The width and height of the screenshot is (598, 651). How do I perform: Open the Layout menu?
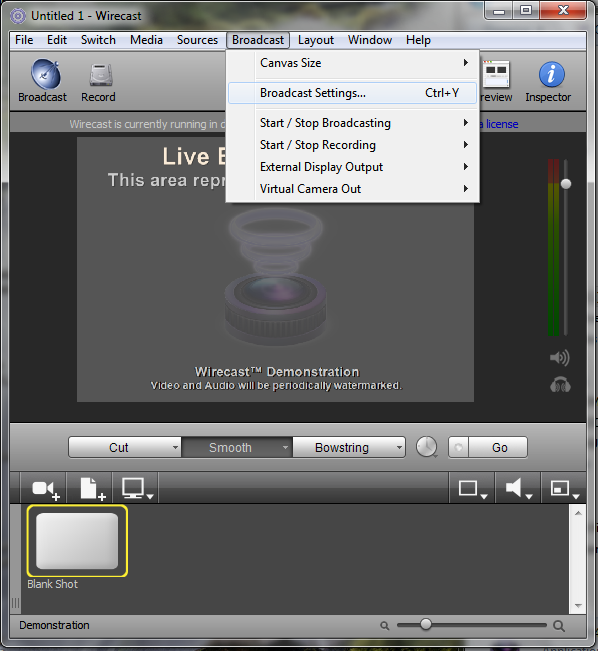316,40
